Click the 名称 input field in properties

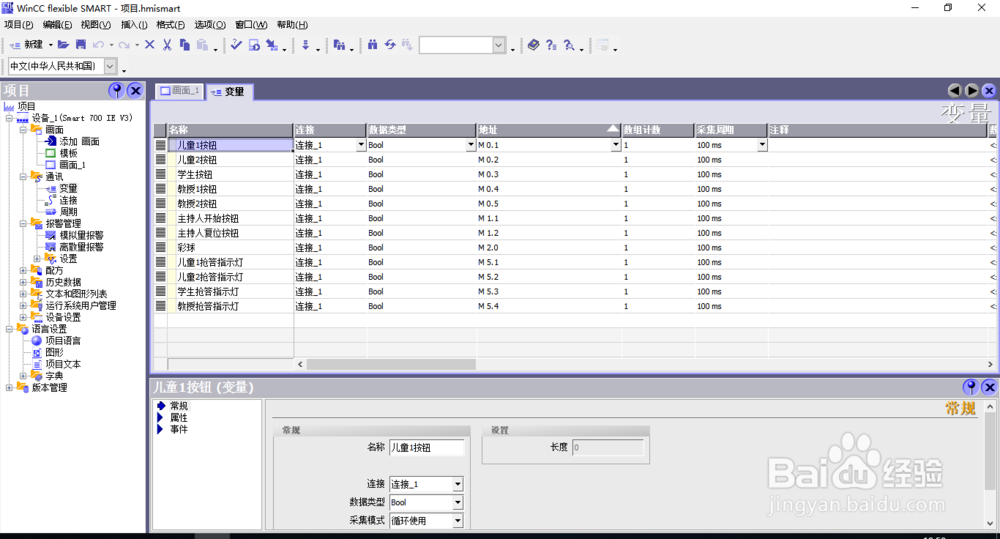tap(427, 448)
